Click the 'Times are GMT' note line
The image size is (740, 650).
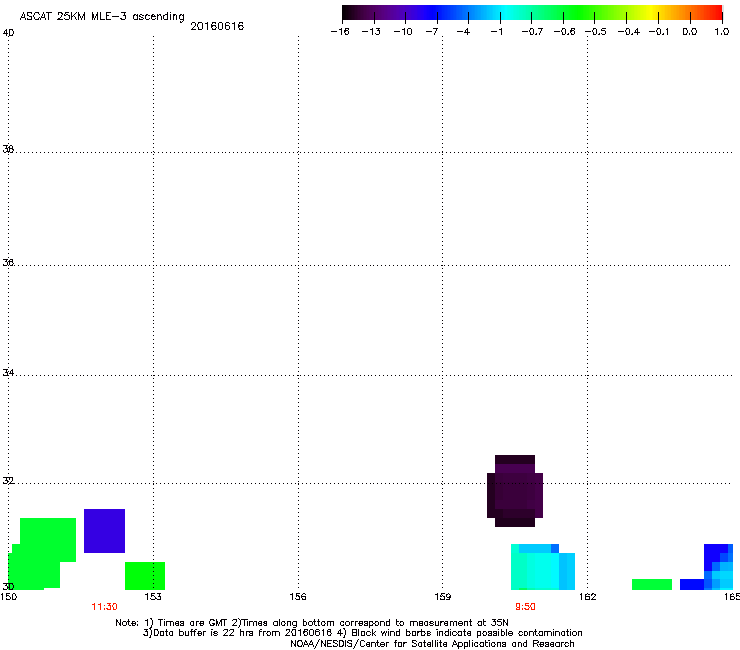(x=312, y=623)
